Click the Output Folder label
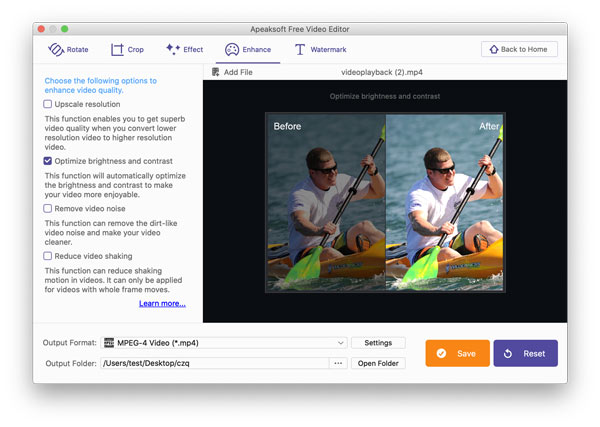 coord(71,363)
